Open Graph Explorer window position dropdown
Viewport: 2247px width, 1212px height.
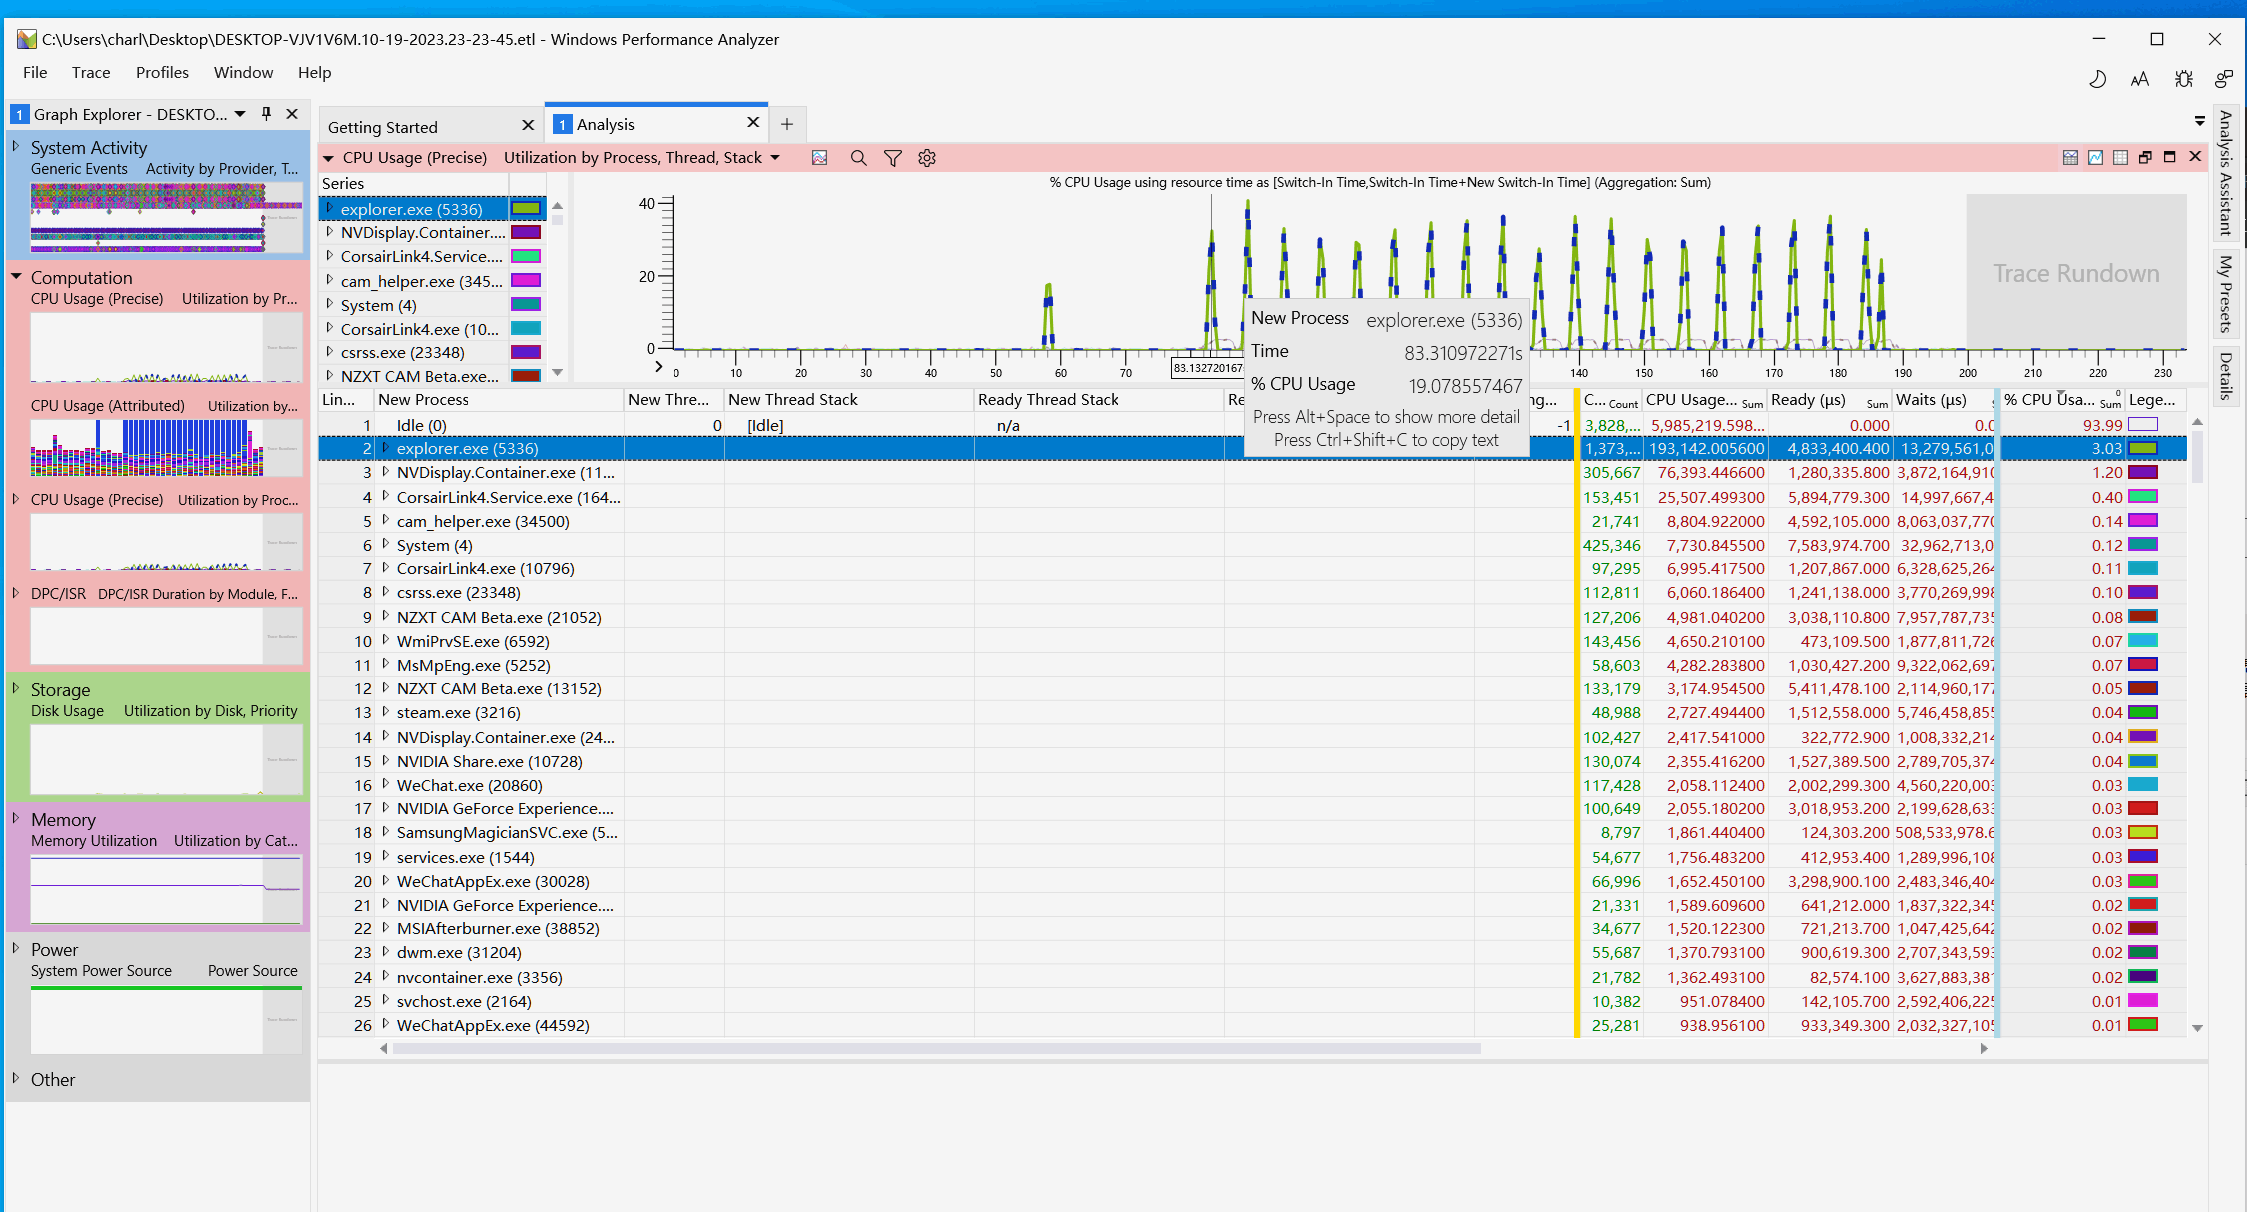240,114
